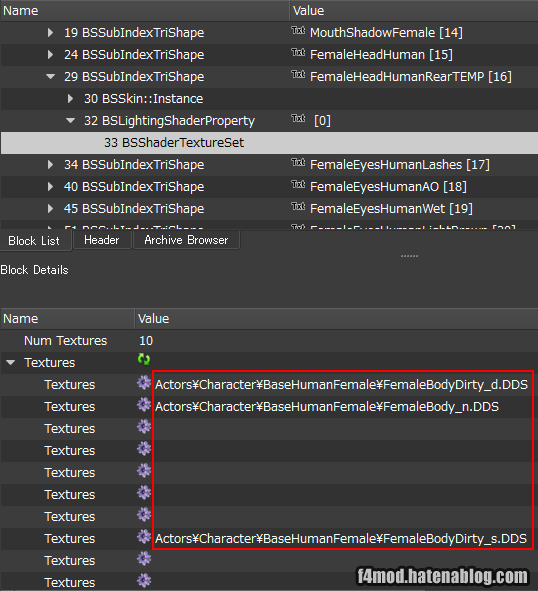This screenshot has width=538, height=591.
Task: Click the flower icon beside FemaleBodyDirty_d.DDS
Action: point(144,383)
